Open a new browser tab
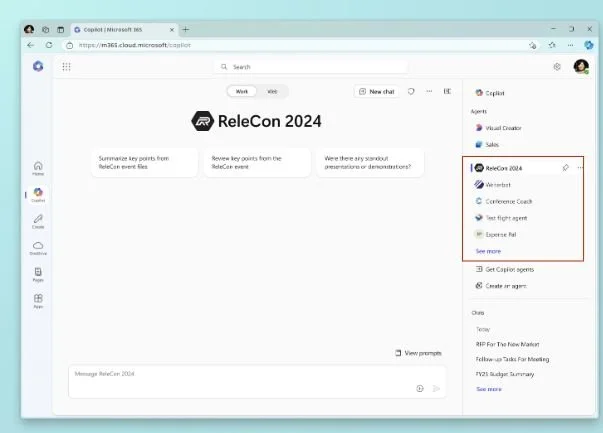Screen dimensions: 603x433 (x=186, y=30)
